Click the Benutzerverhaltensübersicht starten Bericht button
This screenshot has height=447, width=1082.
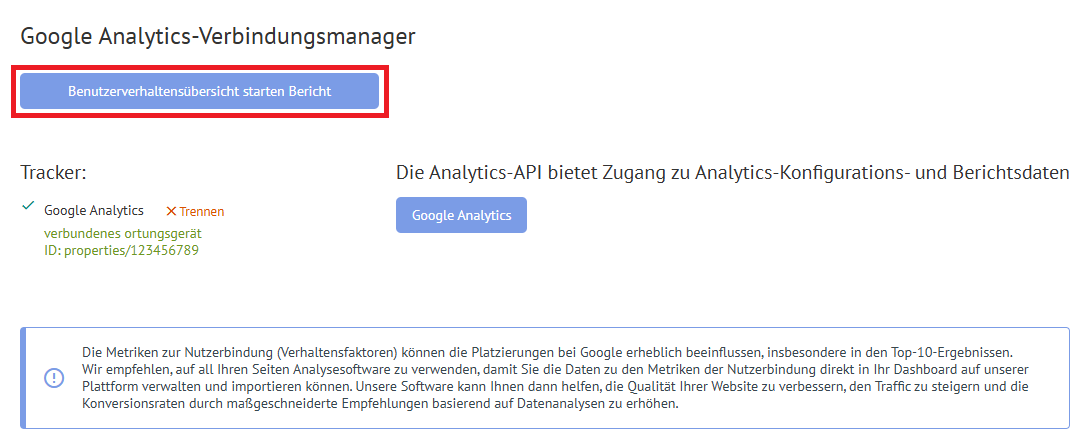[199, 91]
